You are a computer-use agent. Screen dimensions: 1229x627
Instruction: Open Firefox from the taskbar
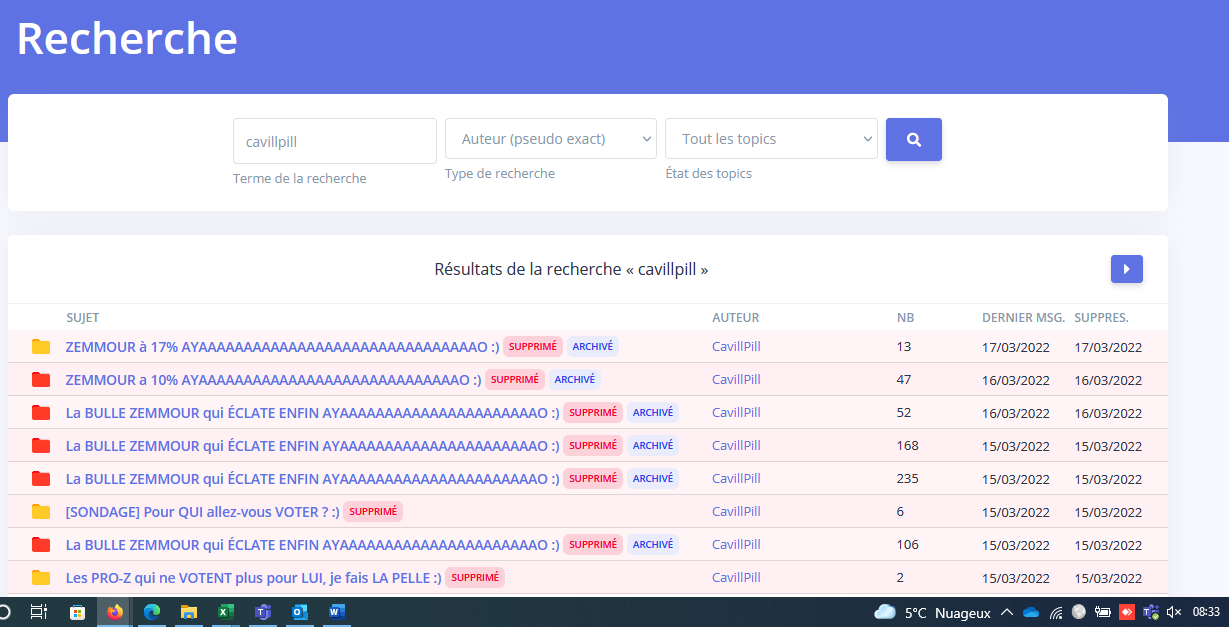tap(115, 612)
